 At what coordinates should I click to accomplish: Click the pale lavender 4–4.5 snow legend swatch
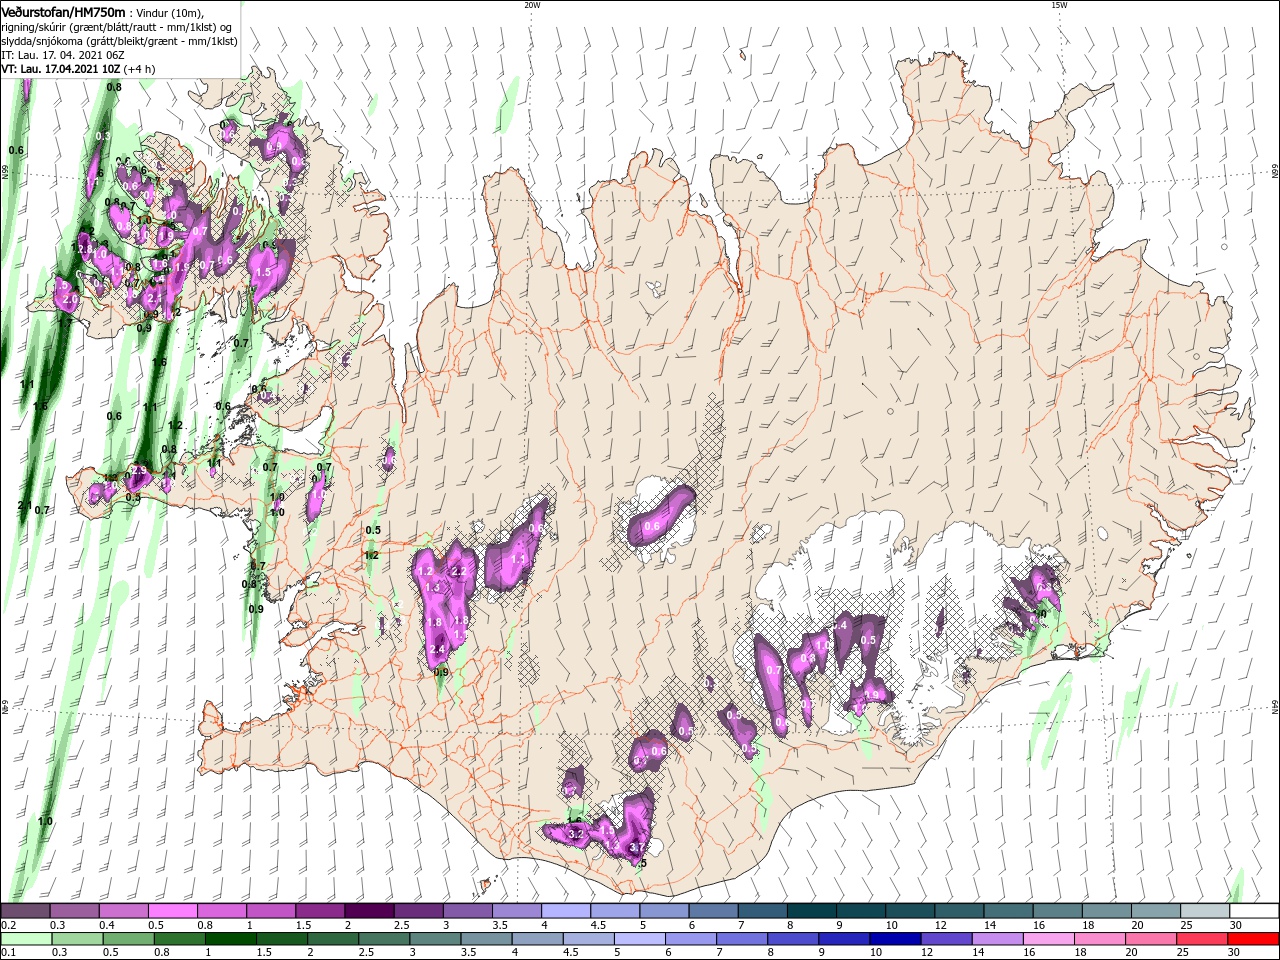[566, 910]
